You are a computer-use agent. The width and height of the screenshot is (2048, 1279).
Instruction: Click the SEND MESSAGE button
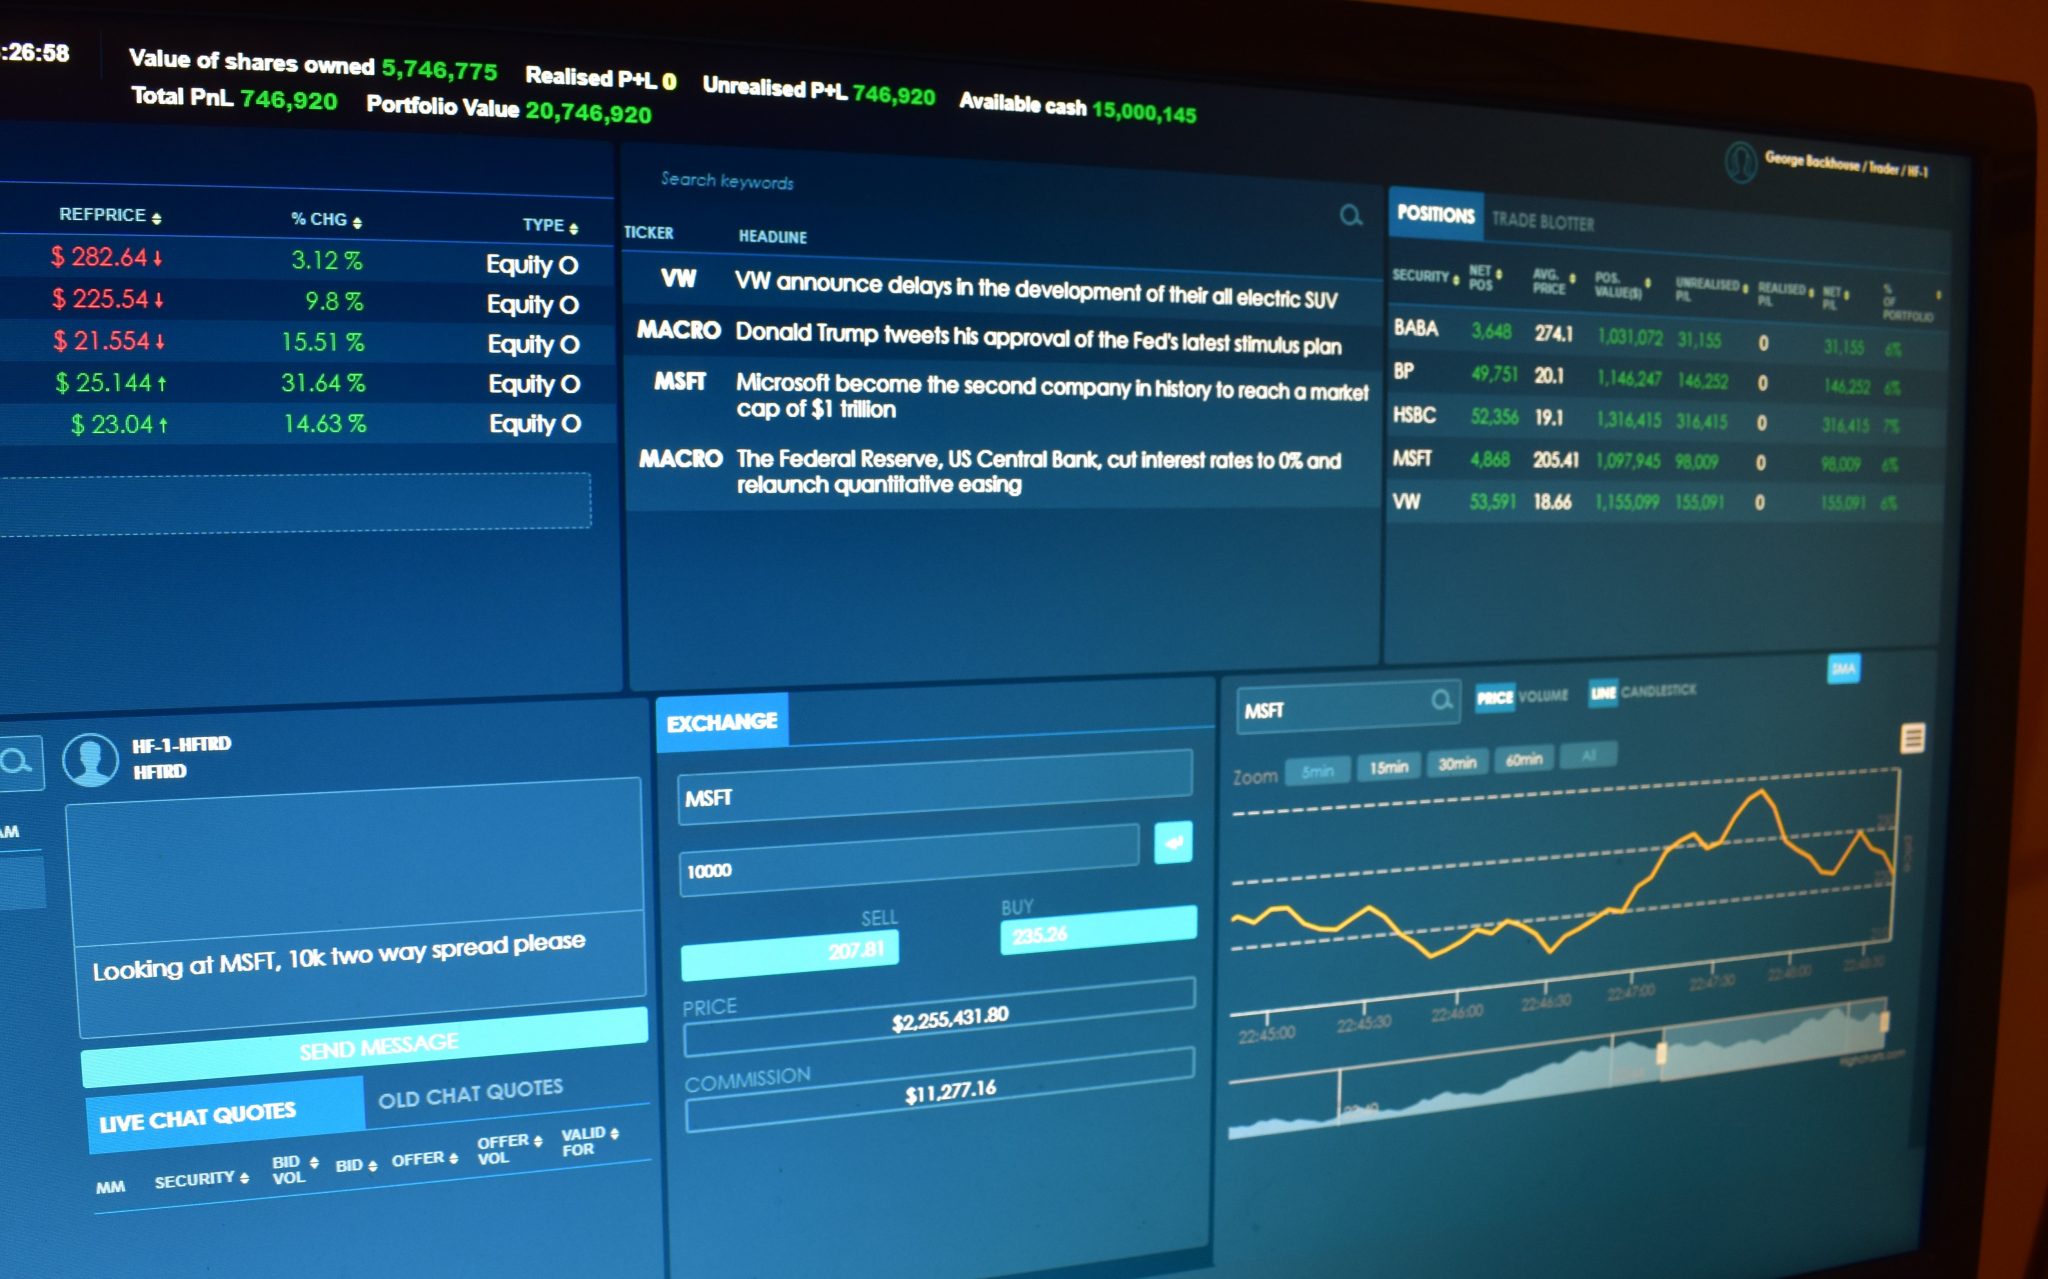click(x=365, y=1047)
